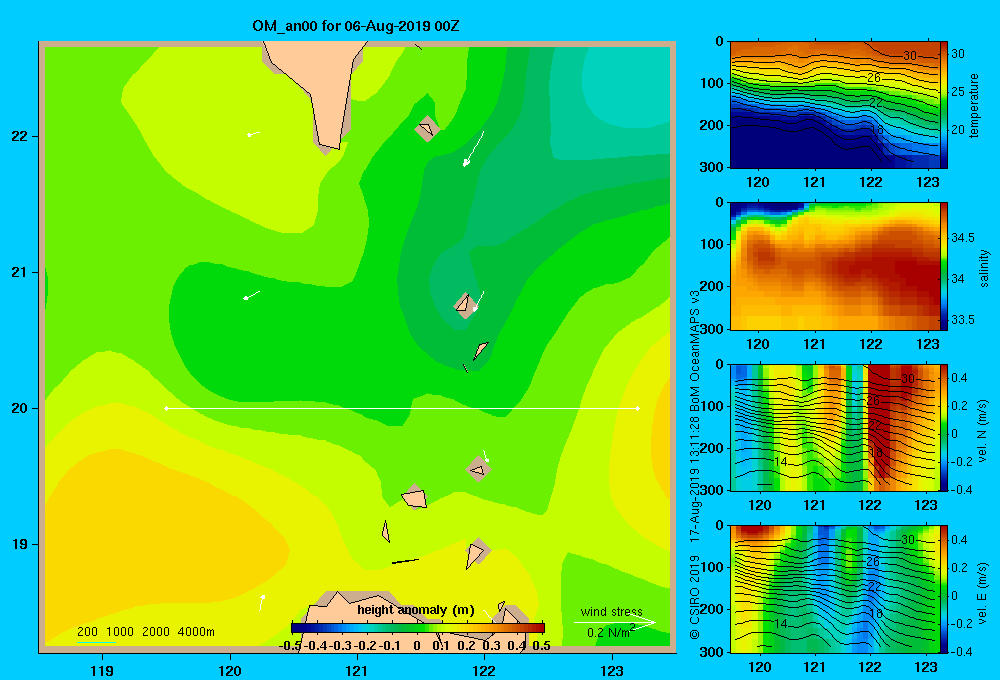This screenshot has width=1000, height=680.
Task: Click the vertical CSIRO BoM OceanMAPS copyright text
Action: [x=695, y=464]
